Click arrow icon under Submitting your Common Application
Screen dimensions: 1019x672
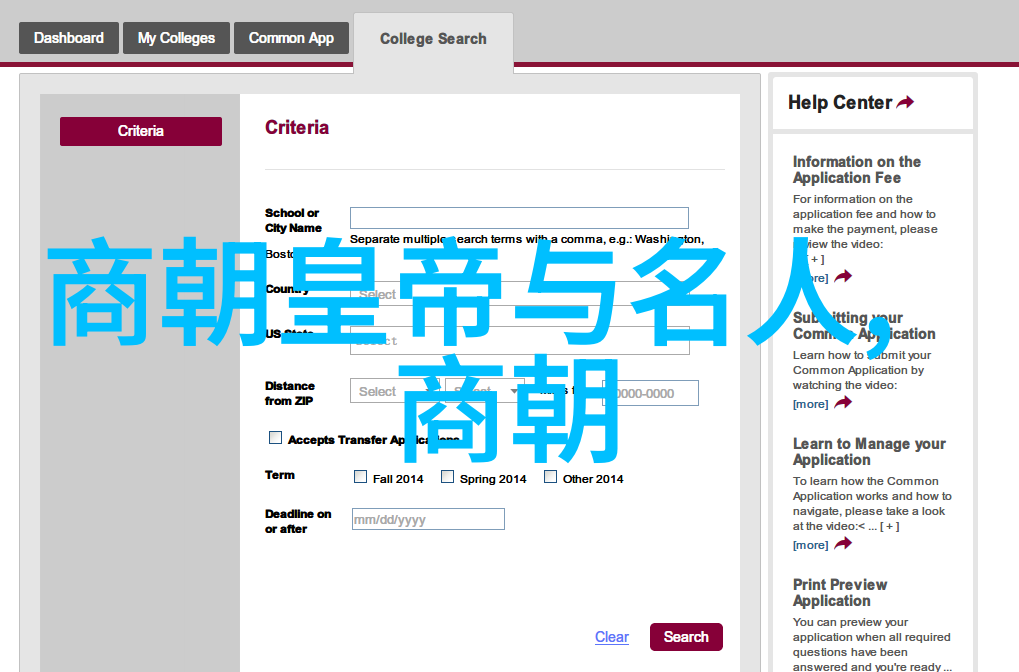[x=843, y=403]
